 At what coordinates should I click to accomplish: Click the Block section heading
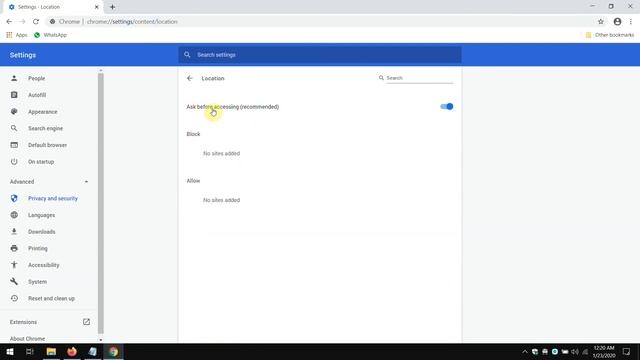point(193,134)
